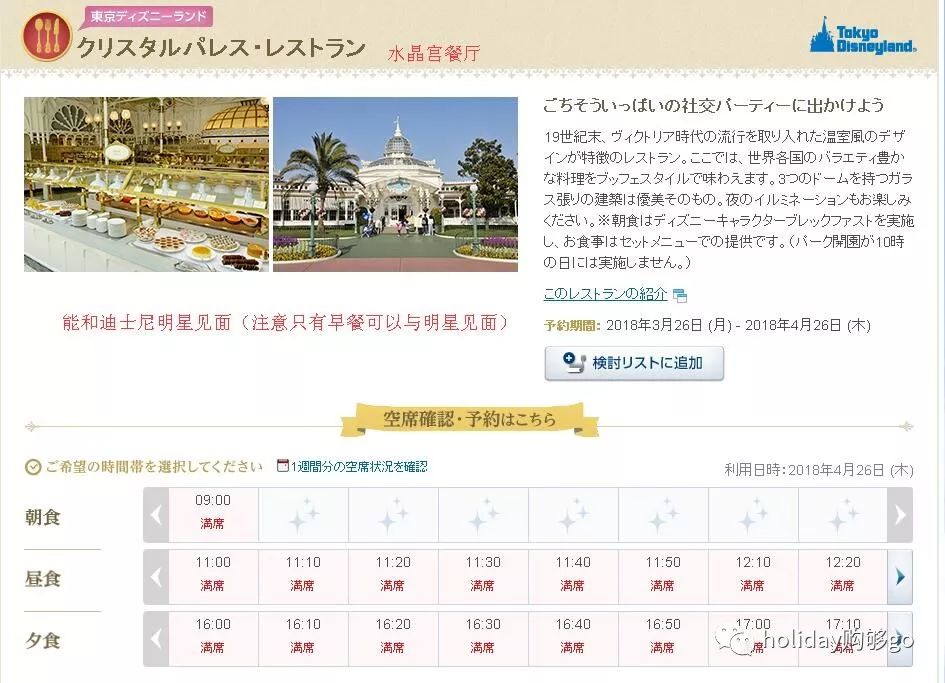This screenshot has width=945, height=683.
Task: Select the 16:40 dinner slot
Action: (573, 639)
